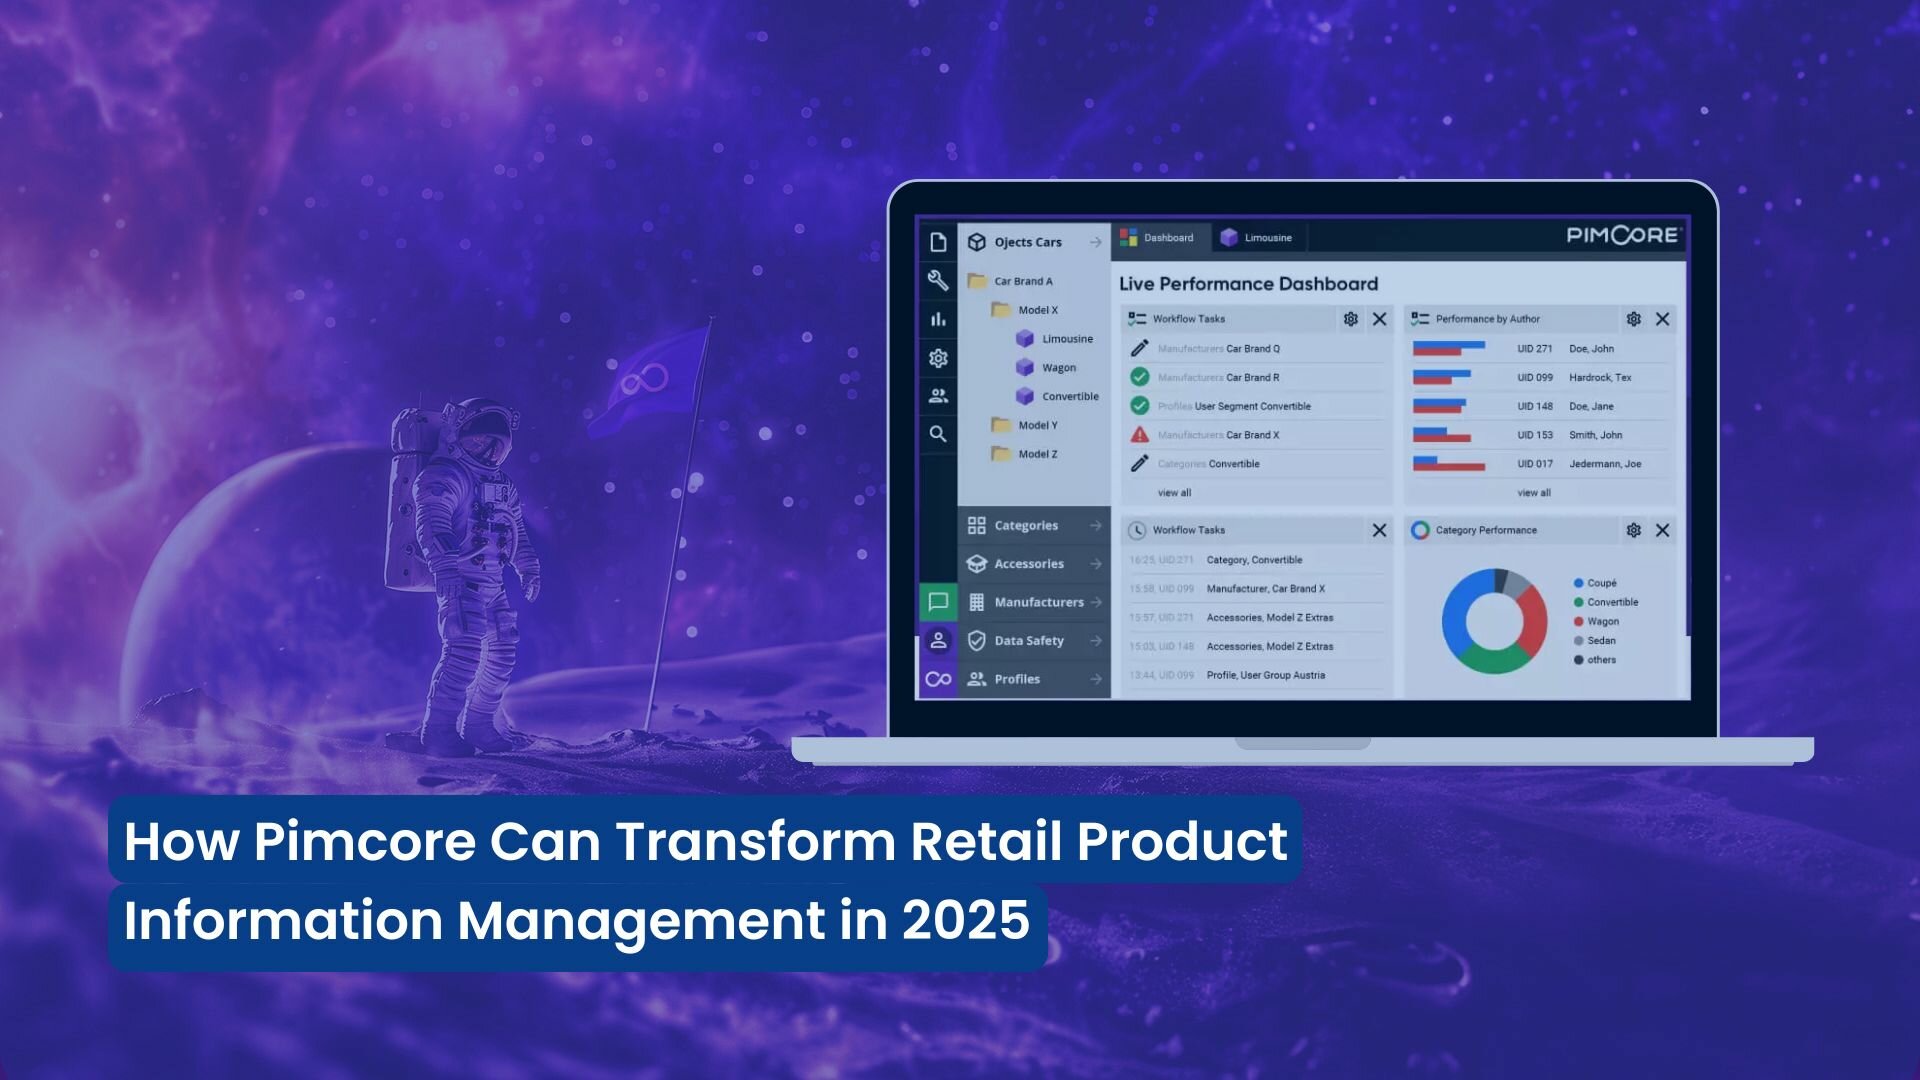Expand the Categories section arrow
The image size is (1920, 1080).
[1096, 525]
